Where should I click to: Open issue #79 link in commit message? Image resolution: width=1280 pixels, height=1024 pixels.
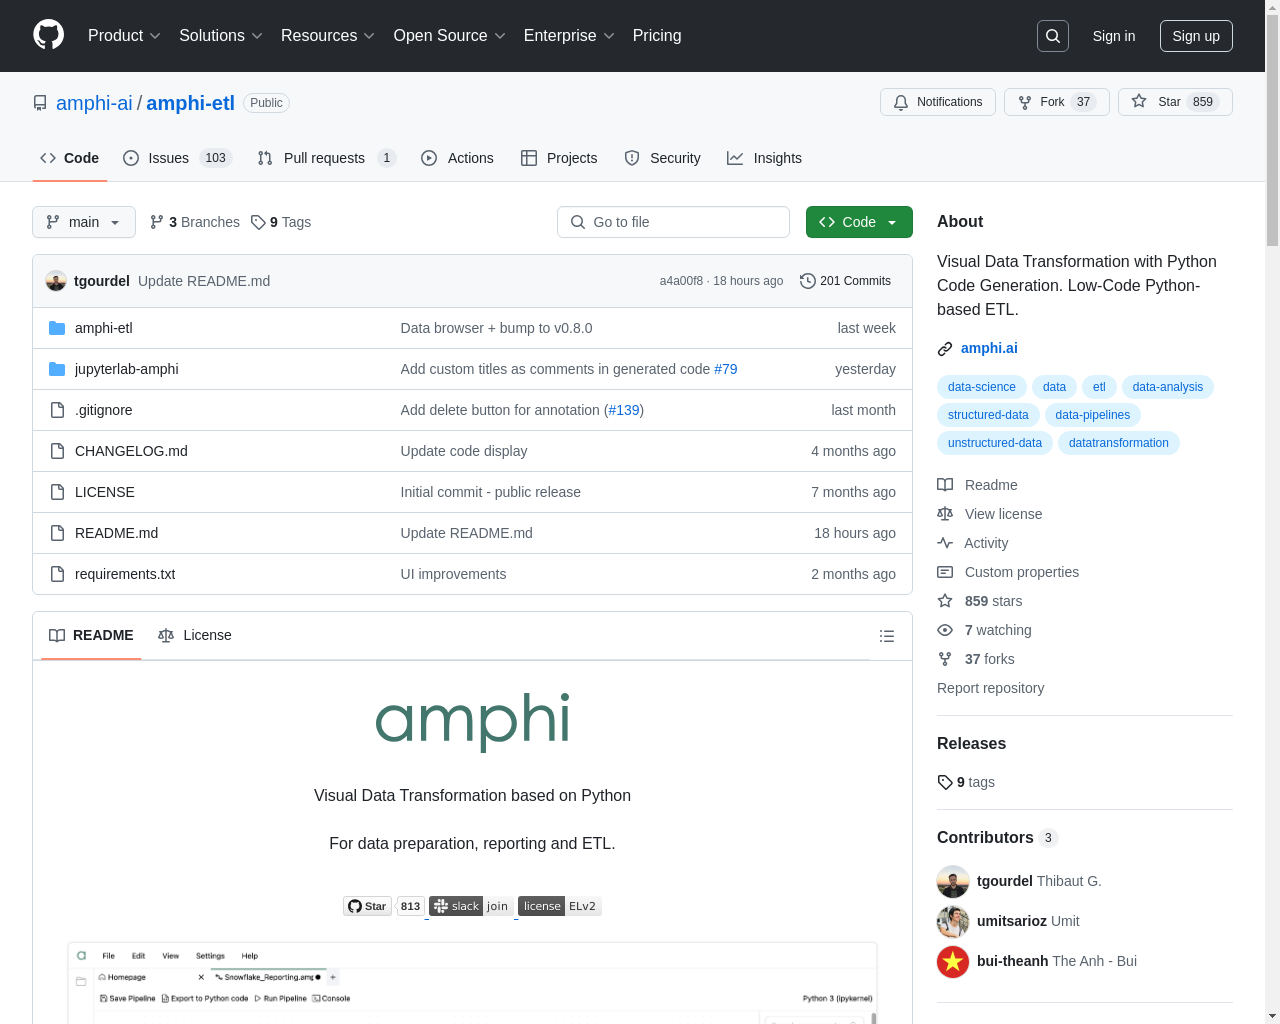726,369
